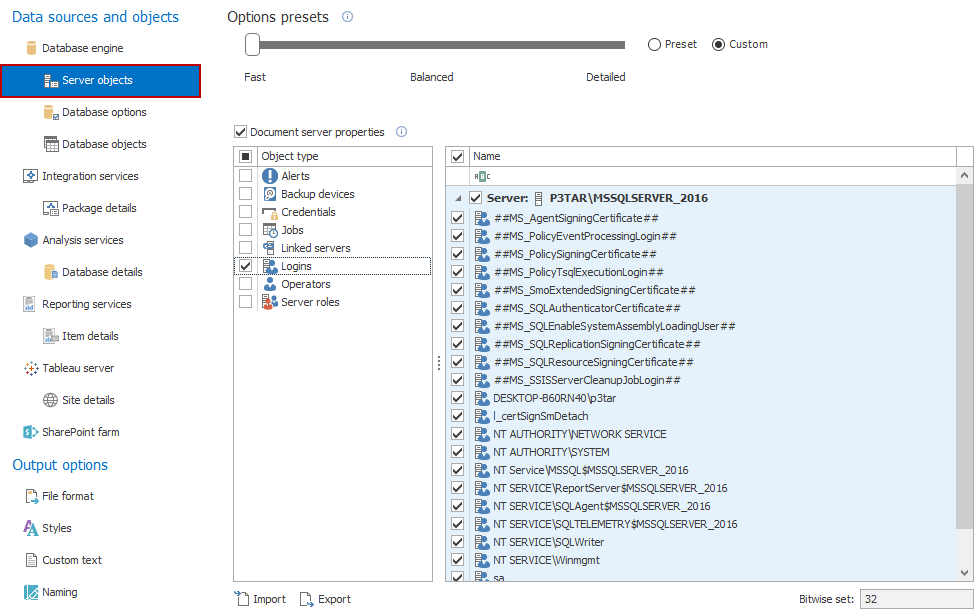
Task: Toggle the Object type header checkbox
Action: [x=246, y=156]
